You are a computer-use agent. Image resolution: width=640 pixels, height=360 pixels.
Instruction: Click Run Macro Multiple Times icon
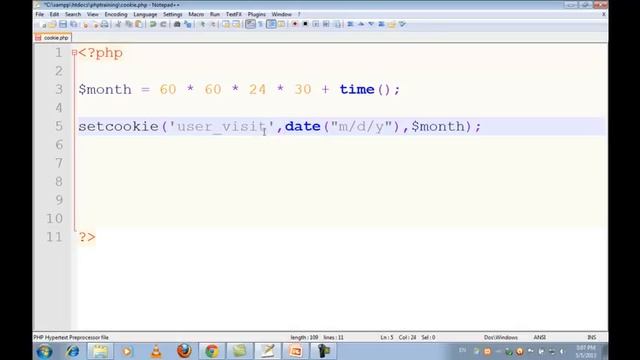pos(326,24)
